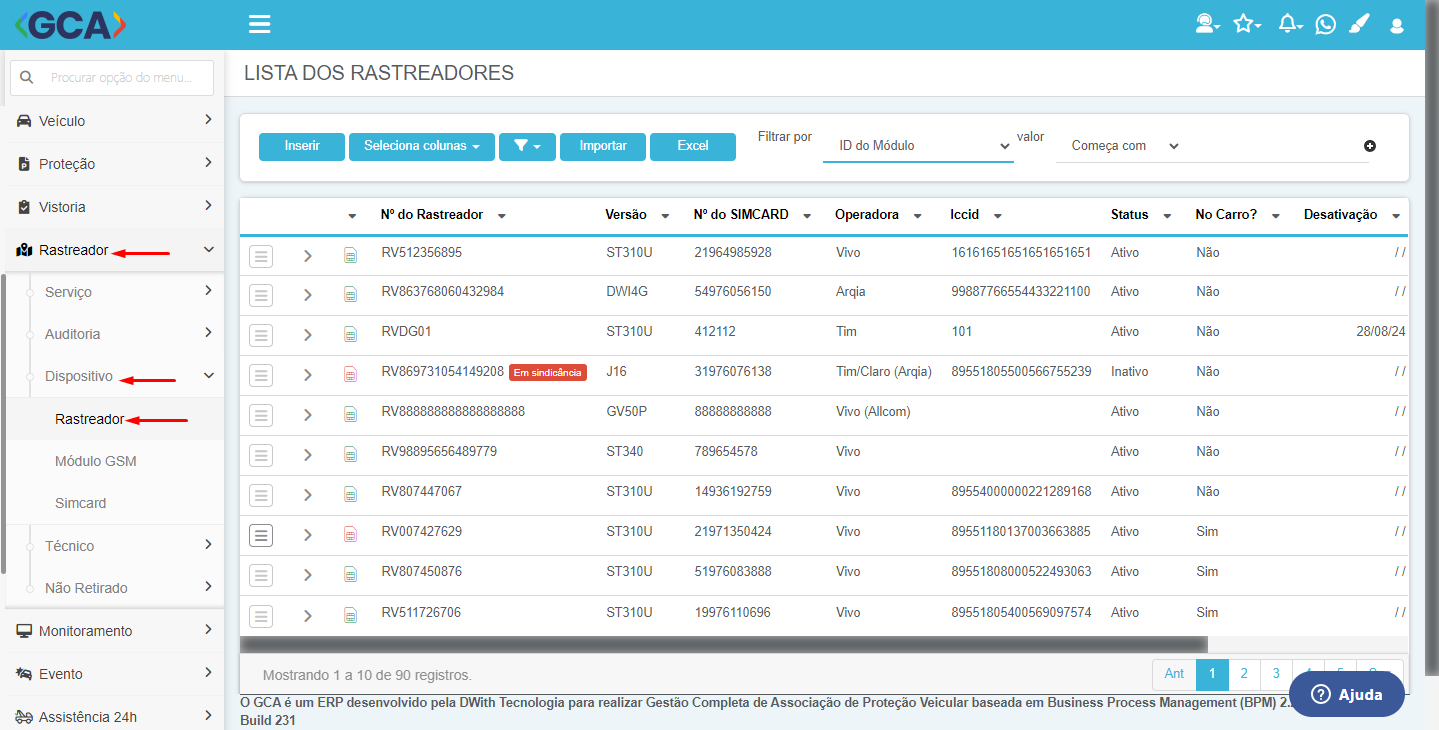Click the WhatsApp icon in header

[1326, 24]
